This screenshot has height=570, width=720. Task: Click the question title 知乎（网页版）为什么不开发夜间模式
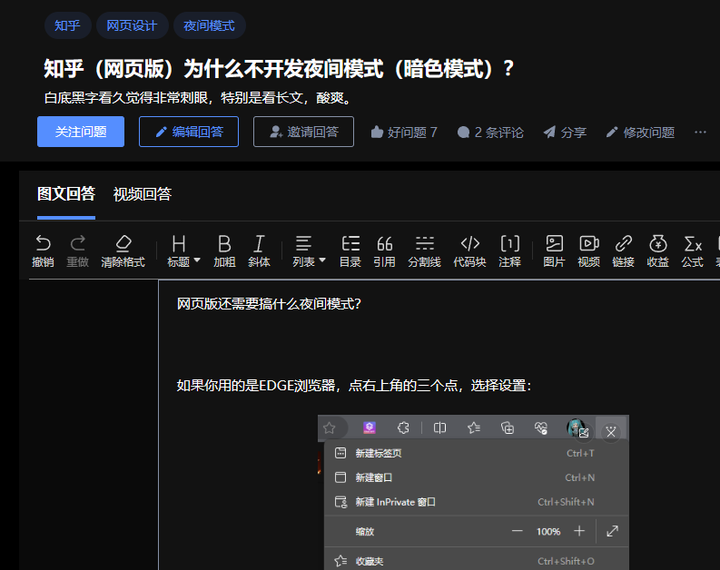click(x=279, y=69)
